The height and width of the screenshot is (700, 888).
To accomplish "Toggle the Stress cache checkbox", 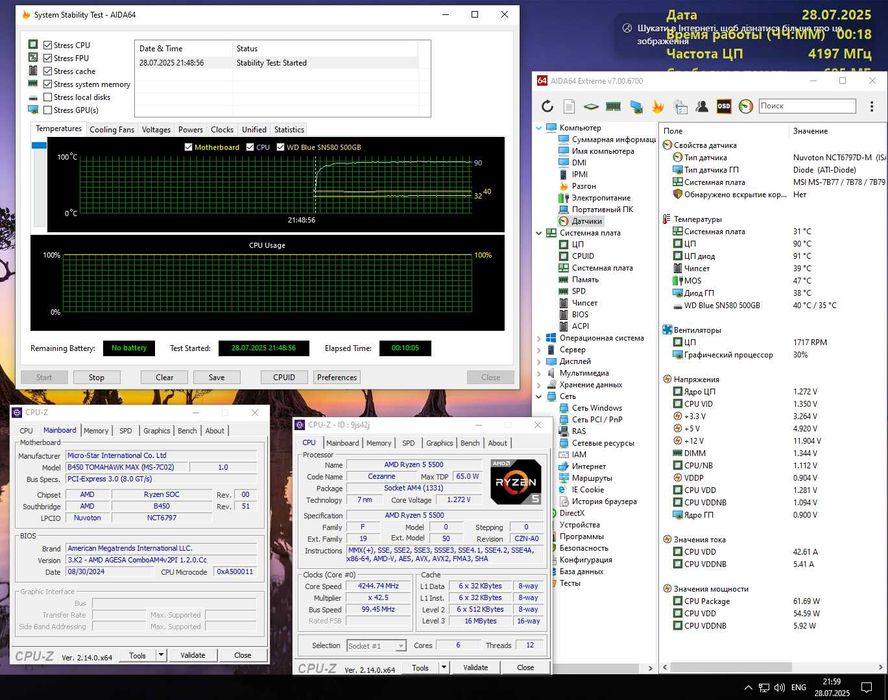I will (48, 71).
